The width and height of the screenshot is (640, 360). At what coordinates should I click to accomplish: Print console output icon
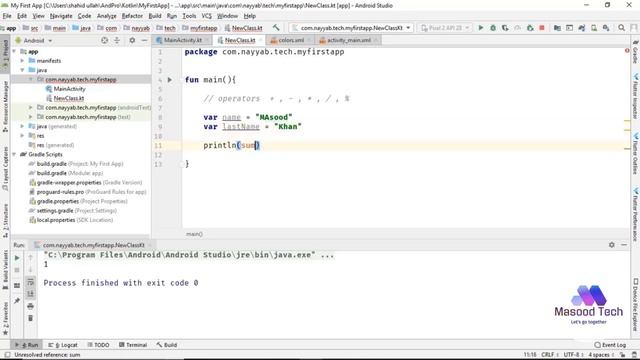(31, 306)
